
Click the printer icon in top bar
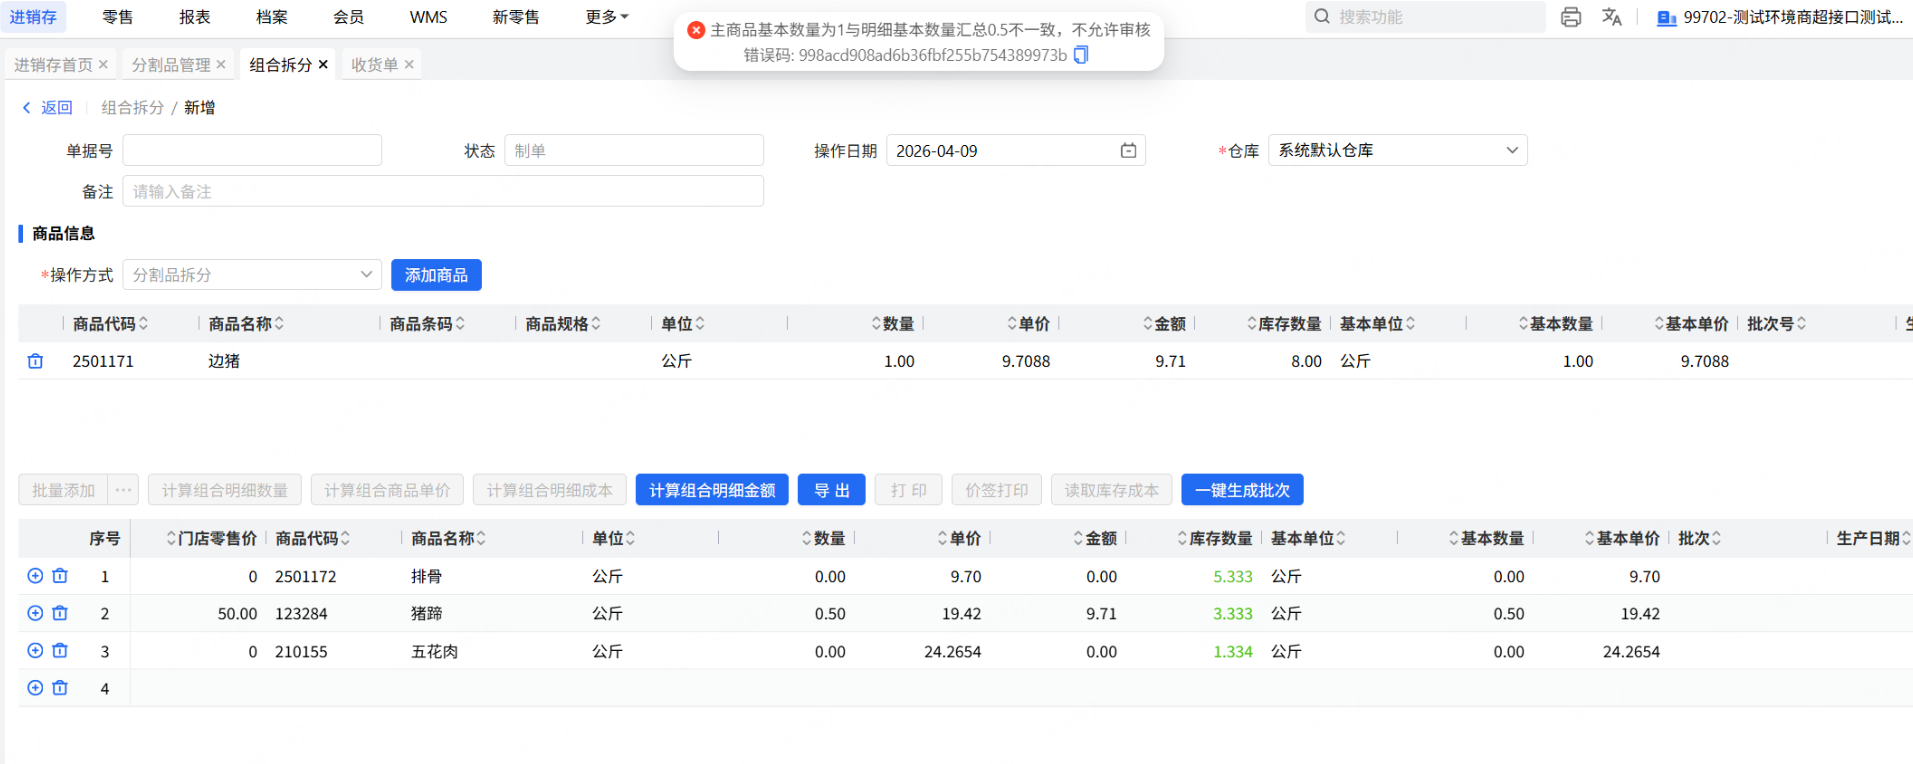click(x=1570, y=17)
